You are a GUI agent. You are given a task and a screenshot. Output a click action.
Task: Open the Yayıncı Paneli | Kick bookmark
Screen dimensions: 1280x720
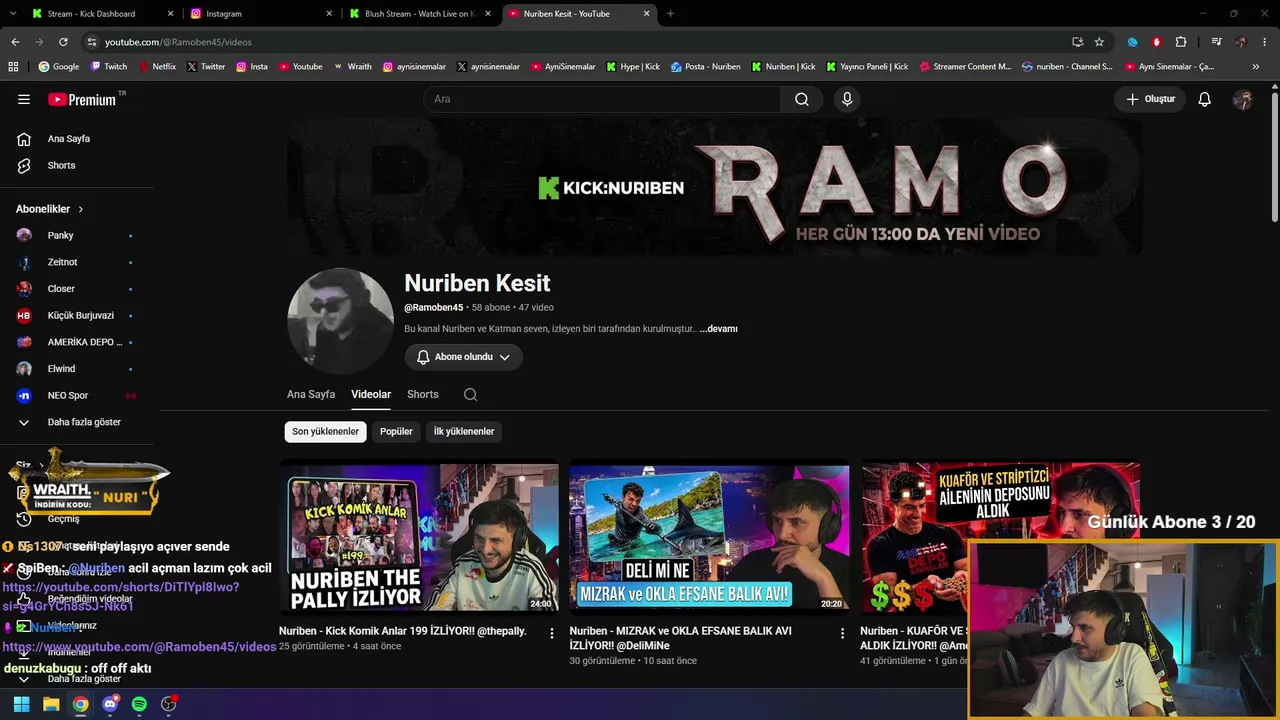point(867,67)
